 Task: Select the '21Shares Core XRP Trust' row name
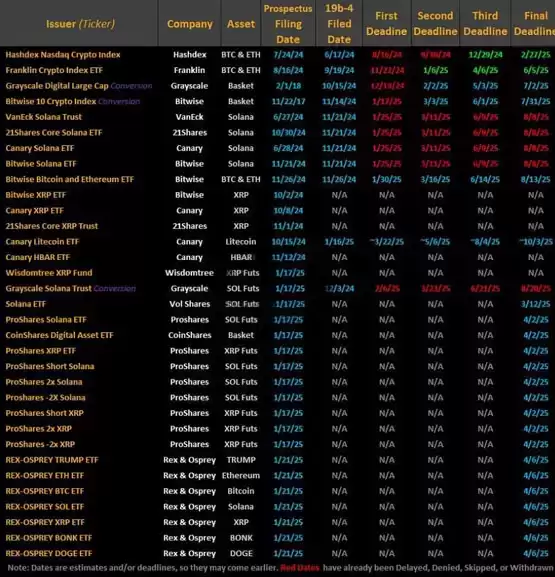[x=52, y=226]
